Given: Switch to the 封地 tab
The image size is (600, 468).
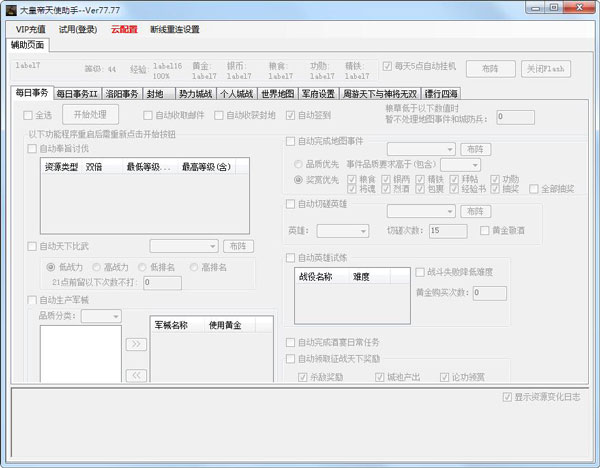Looking at the screenshot, I should click(x=158, y=94).
